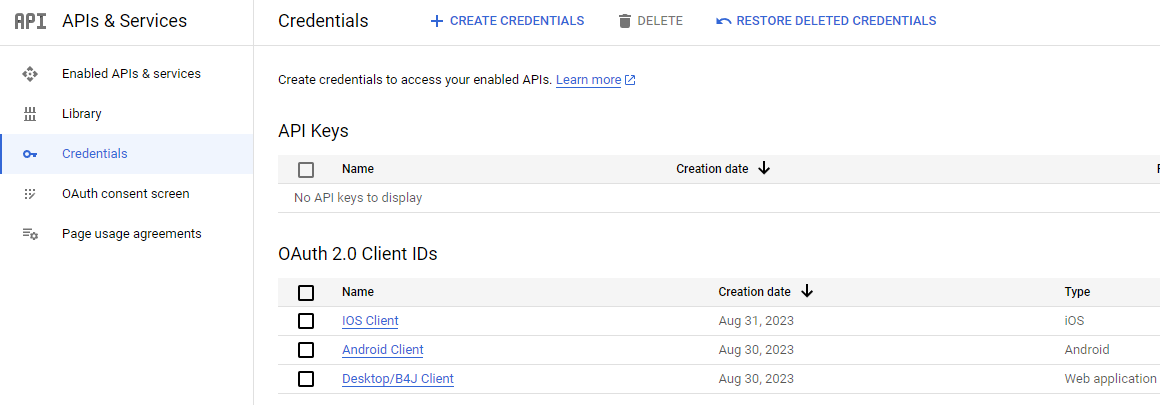The height and width of the screenshot is (405, 1160).
Task: Click the Credentials key icon
Action: [30, 154]
